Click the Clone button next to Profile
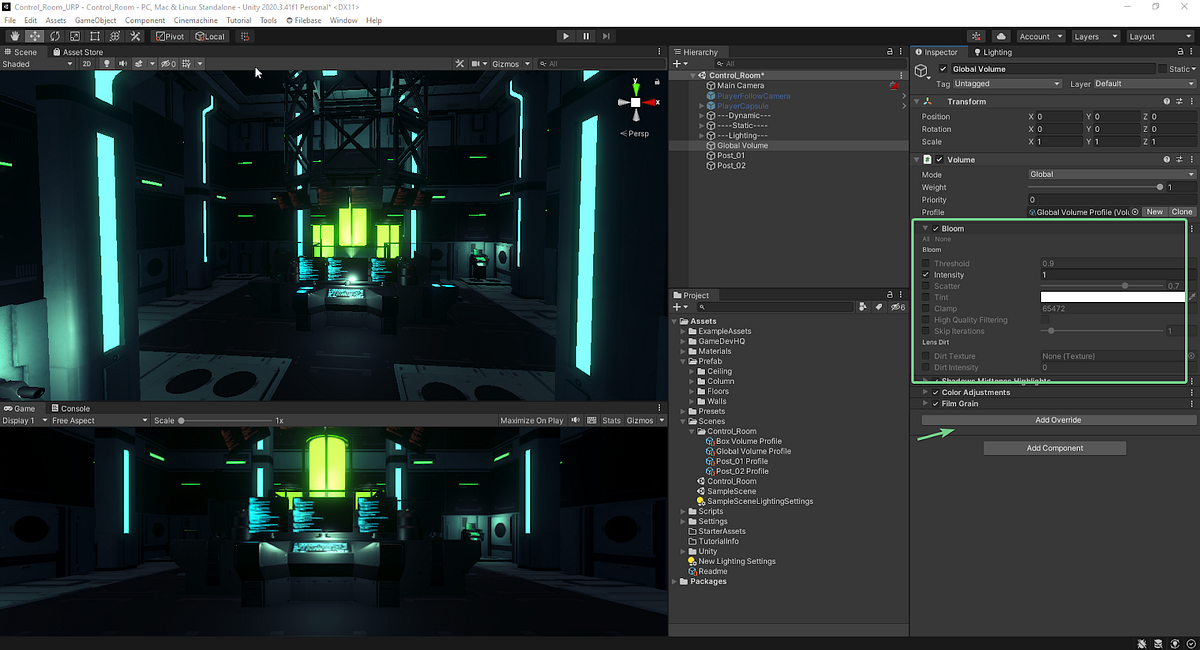 coord(1182,211)
